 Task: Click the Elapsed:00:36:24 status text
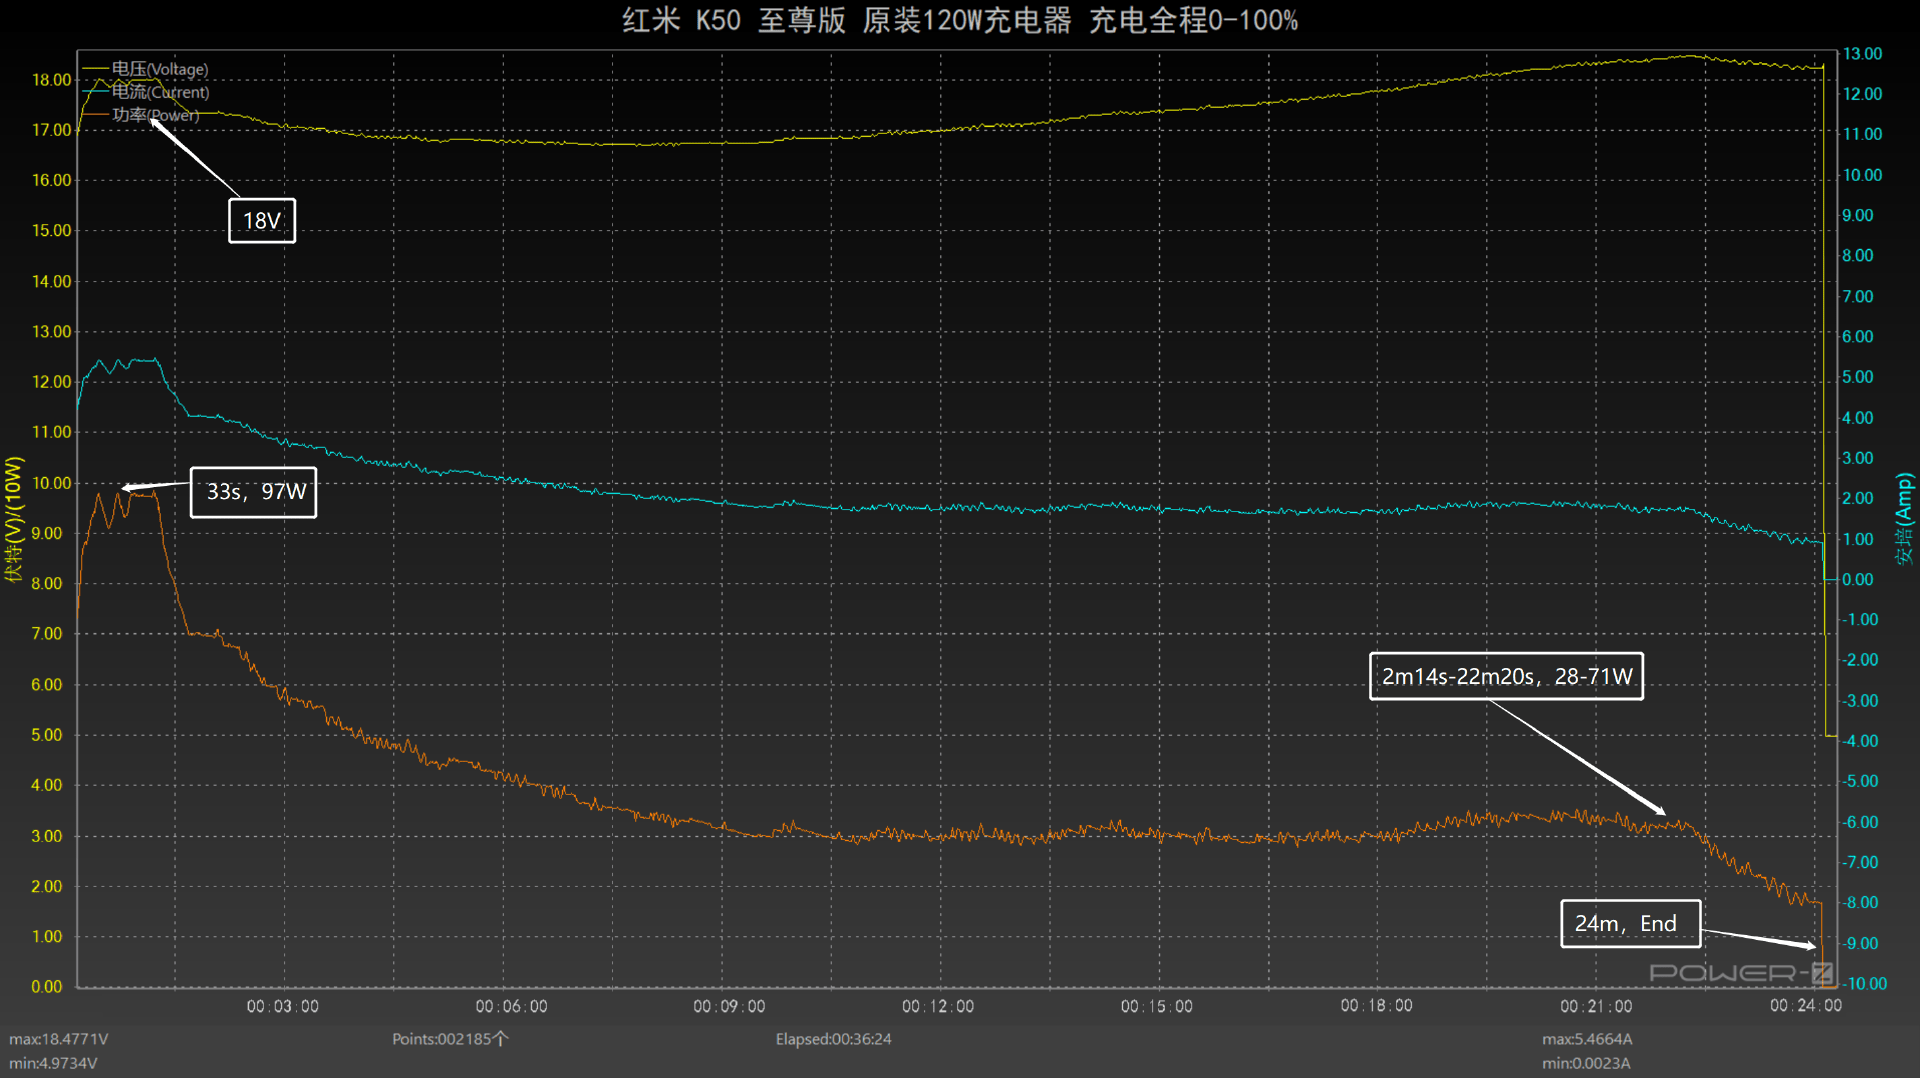point(833,1039)
